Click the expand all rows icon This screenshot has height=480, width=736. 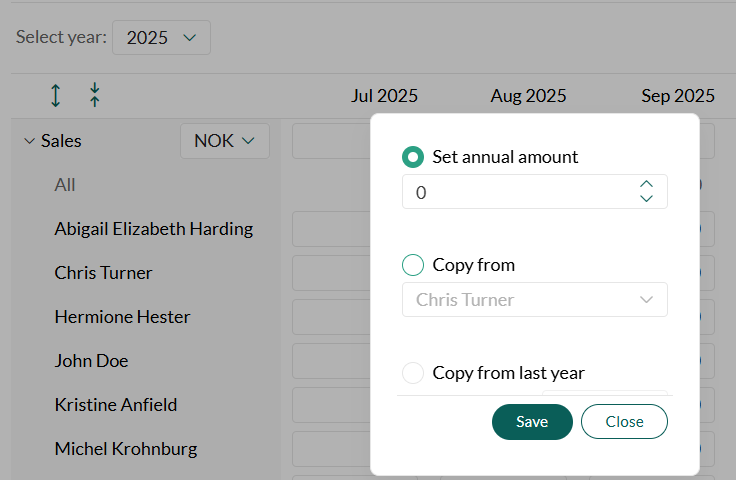pos(56,96)
